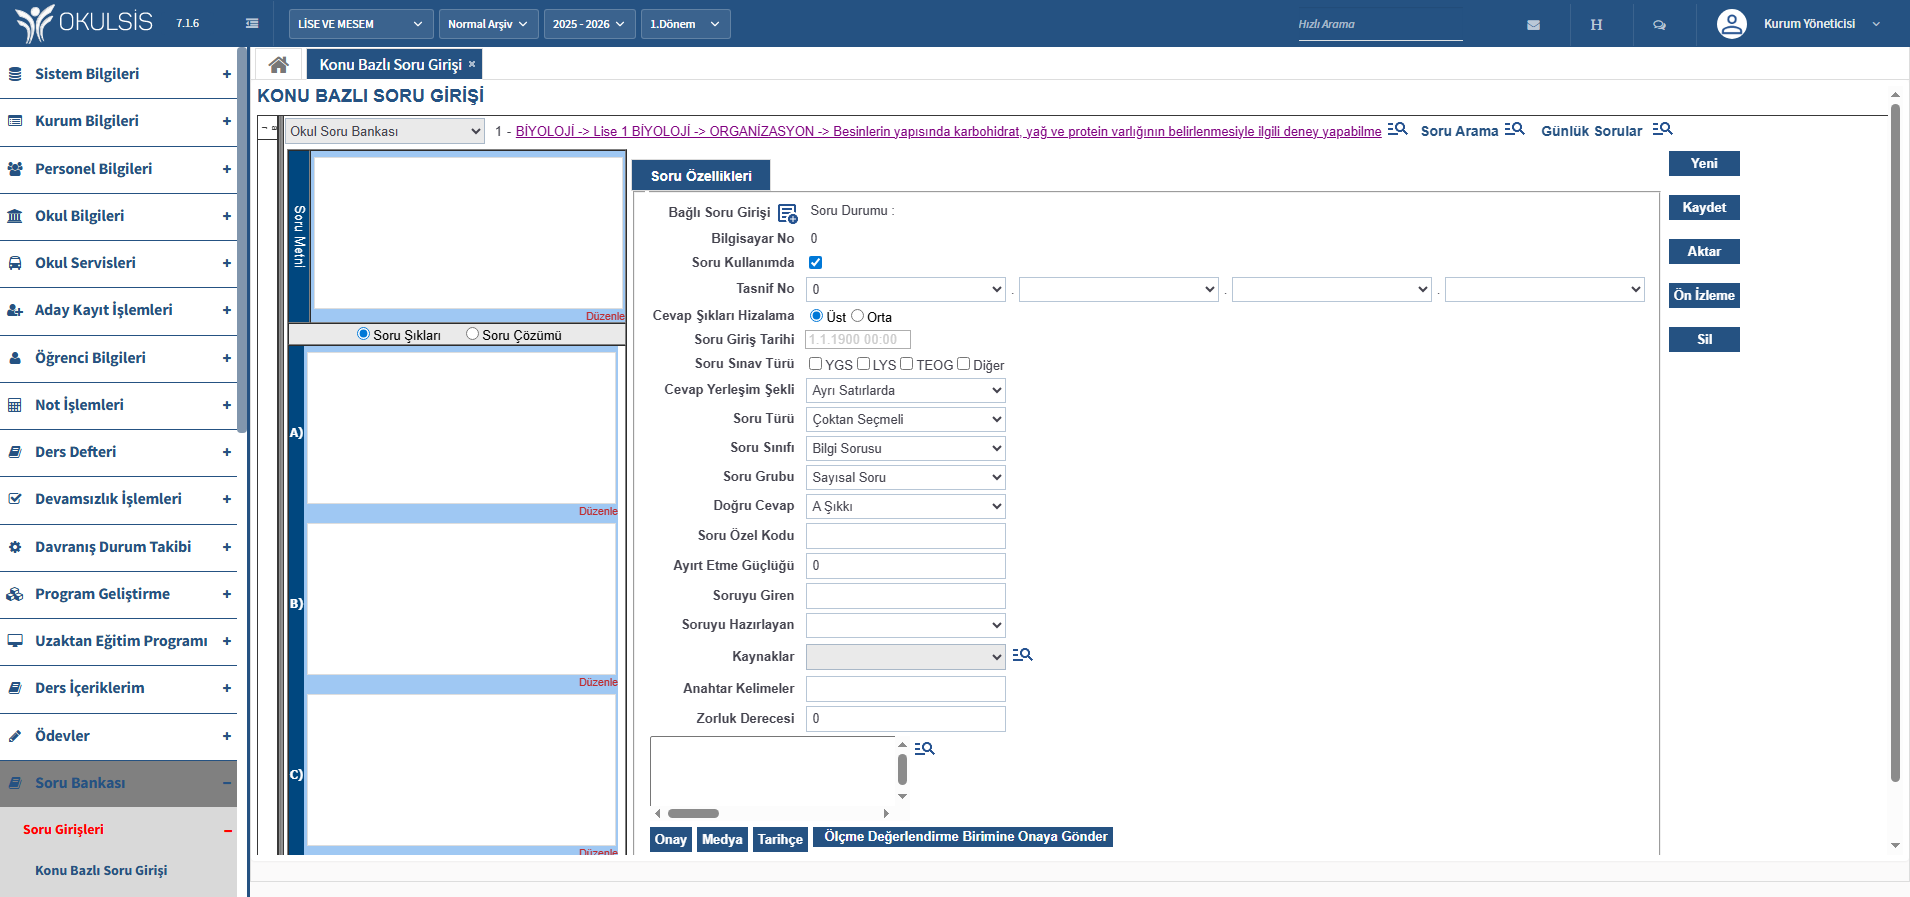Expand the Soru Türü dropdown

(x=905, y=420)
